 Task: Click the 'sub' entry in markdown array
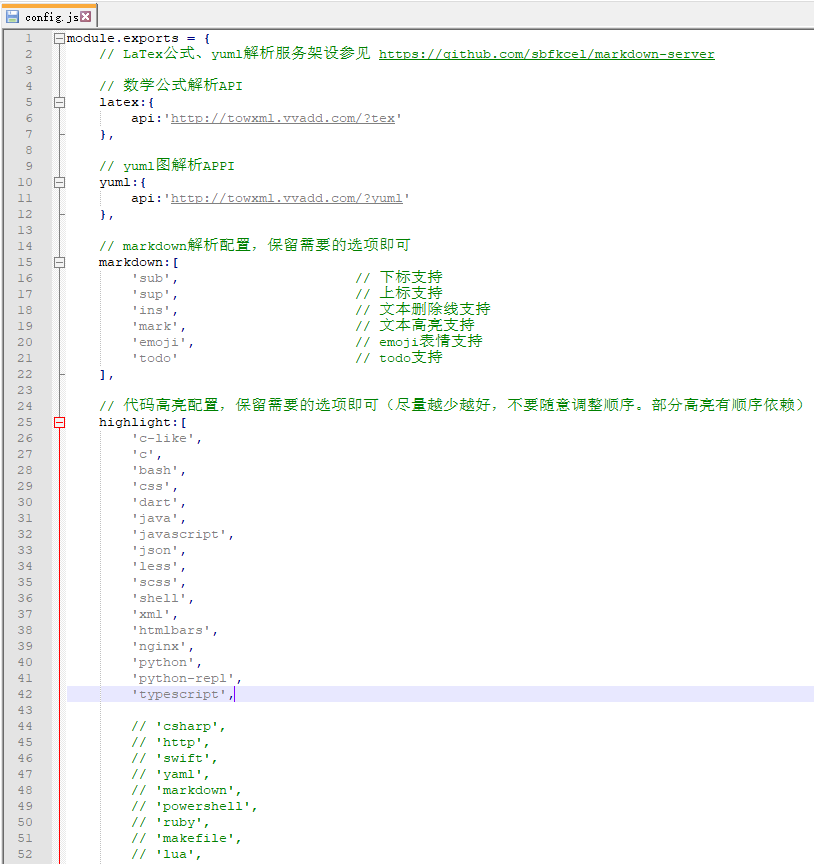pyautogui.click(x=150, y=277)
